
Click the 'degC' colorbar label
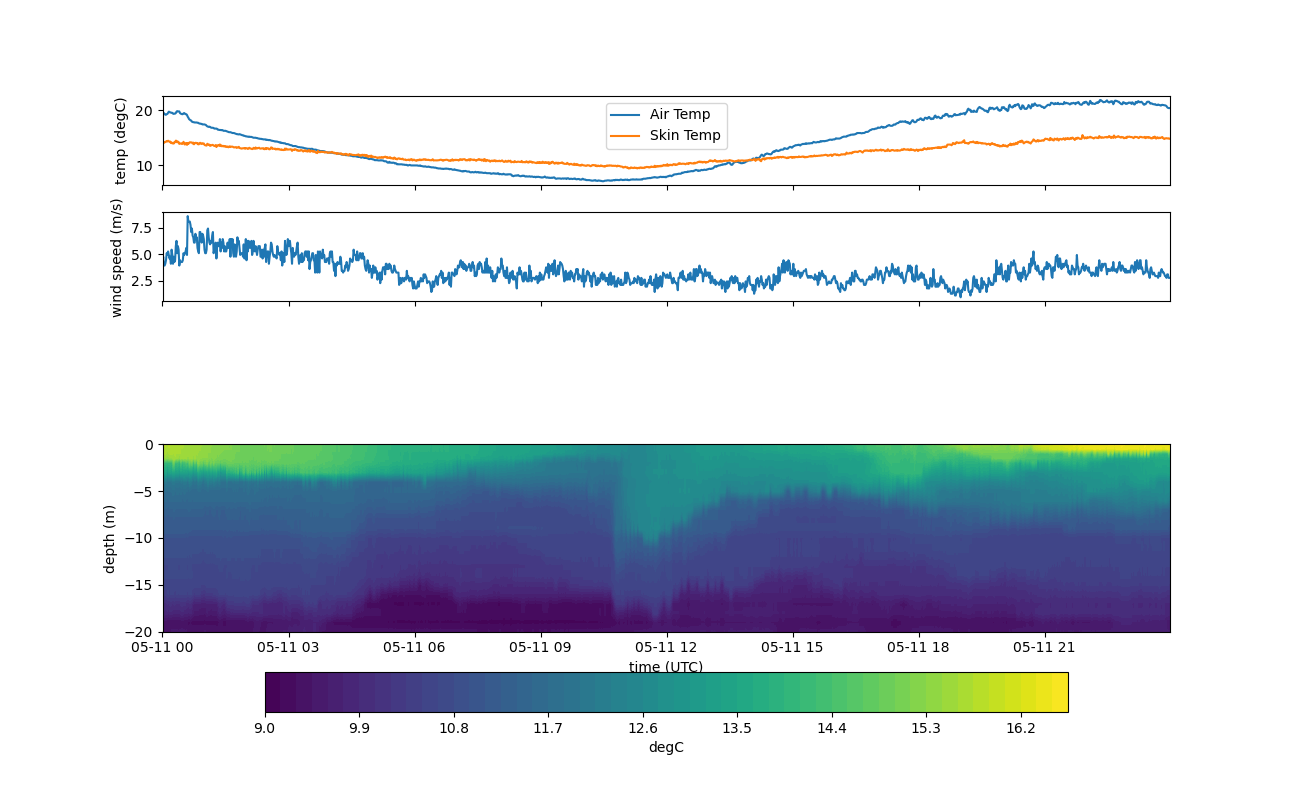pyautogui.click(x=665, y=747)
